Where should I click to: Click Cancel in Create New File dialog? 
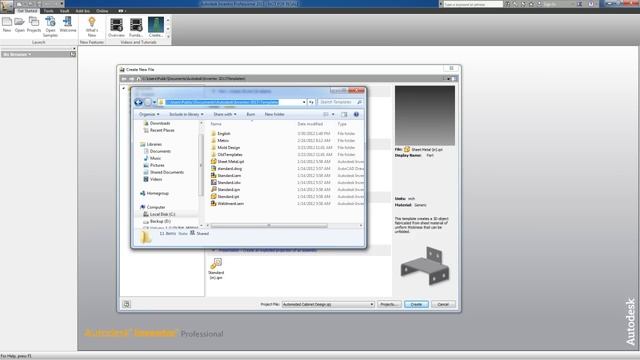tap(443, 304)
